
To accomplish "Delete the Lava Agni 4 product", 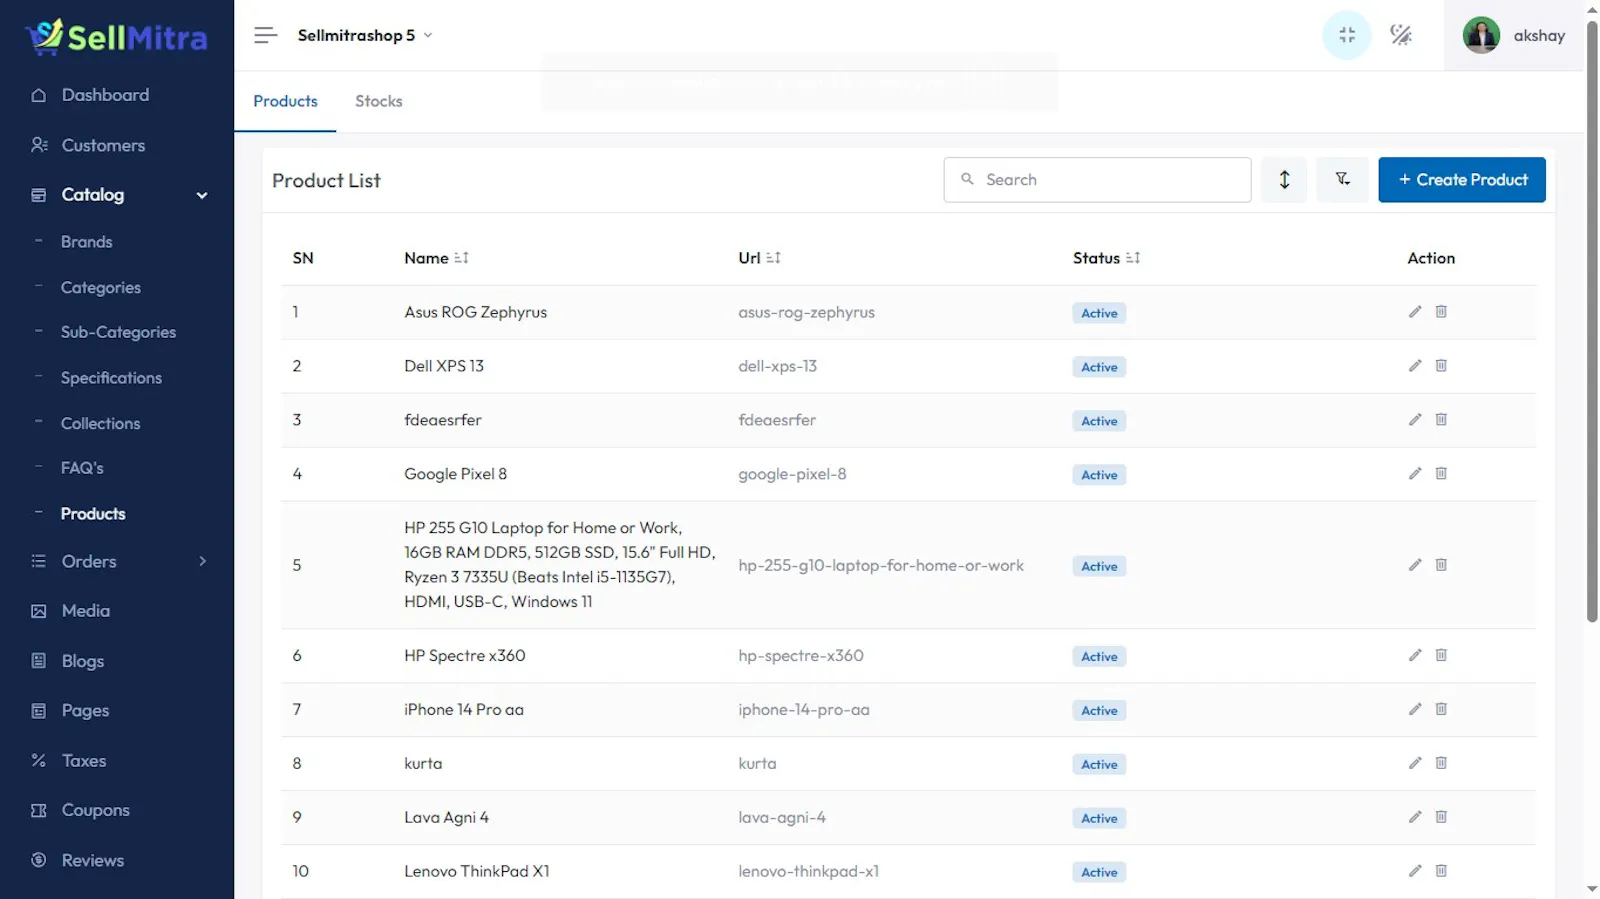I will tap(1441, 818).
